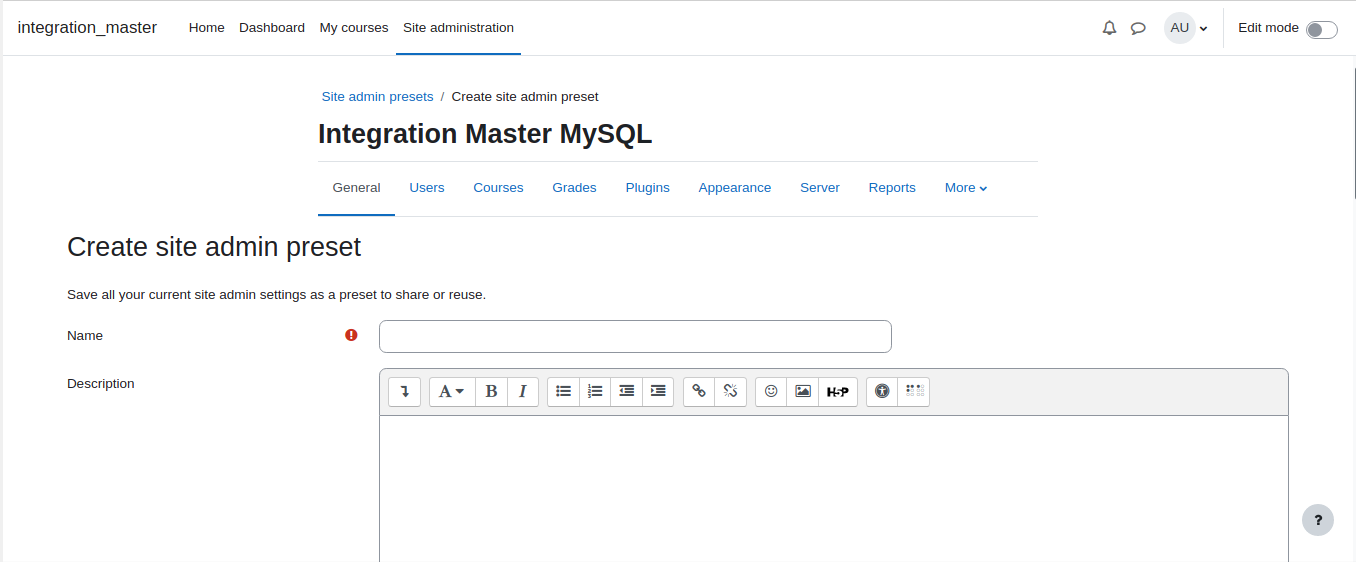Apply italic formatting in Description editor
Screen dimensions: 1356x562
click(x=523, y=392)
